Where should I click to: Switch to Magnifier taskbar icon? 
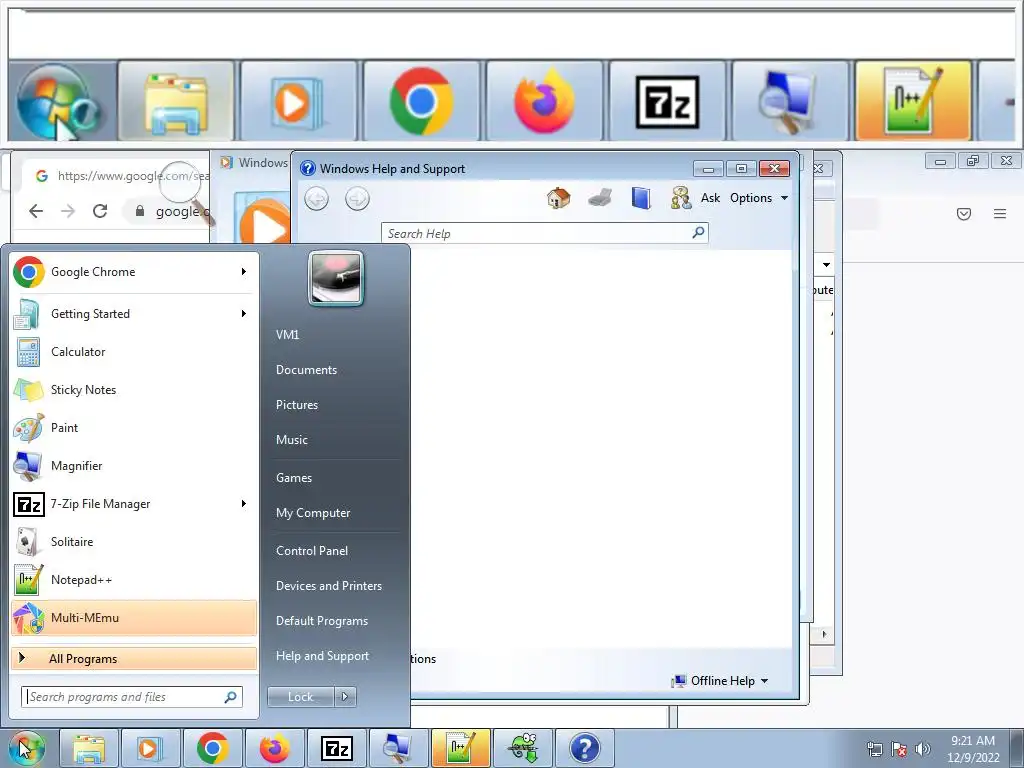[398, 748]
